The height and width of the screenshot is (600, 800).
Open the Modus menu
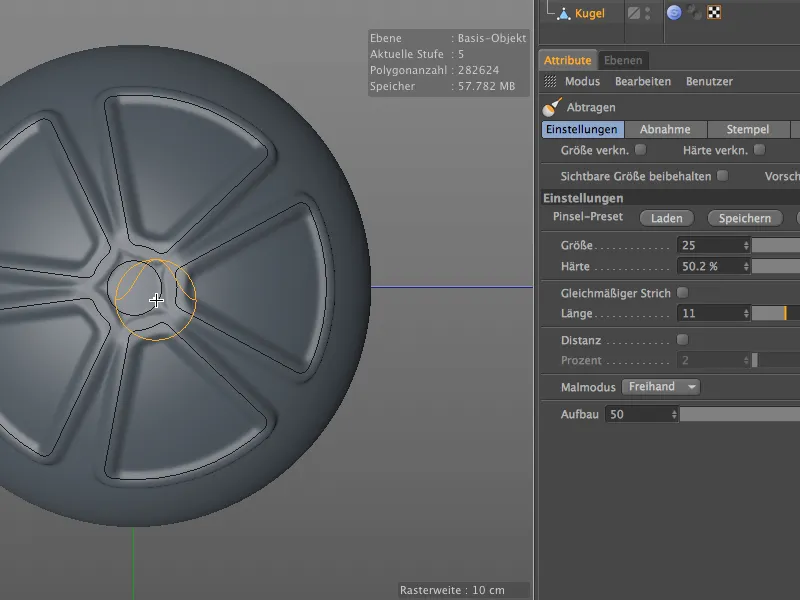click(x=582, y=82)
